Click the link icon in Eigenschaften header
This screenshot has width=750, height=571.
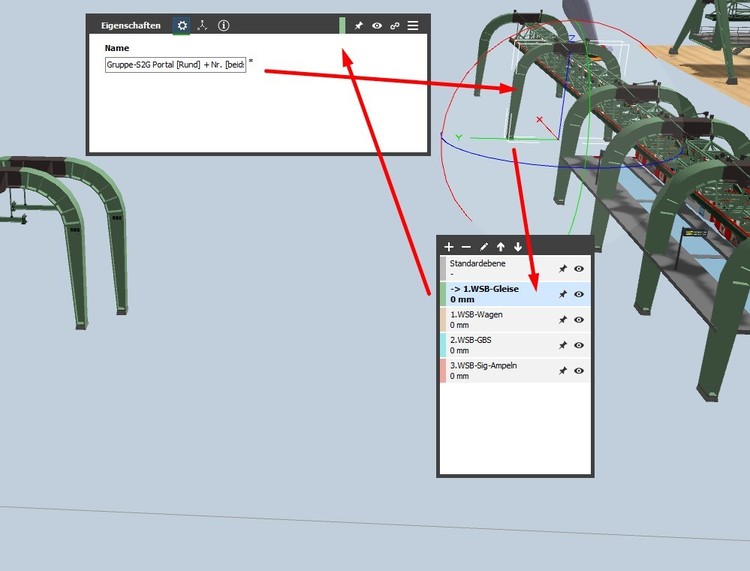point(395,26)
